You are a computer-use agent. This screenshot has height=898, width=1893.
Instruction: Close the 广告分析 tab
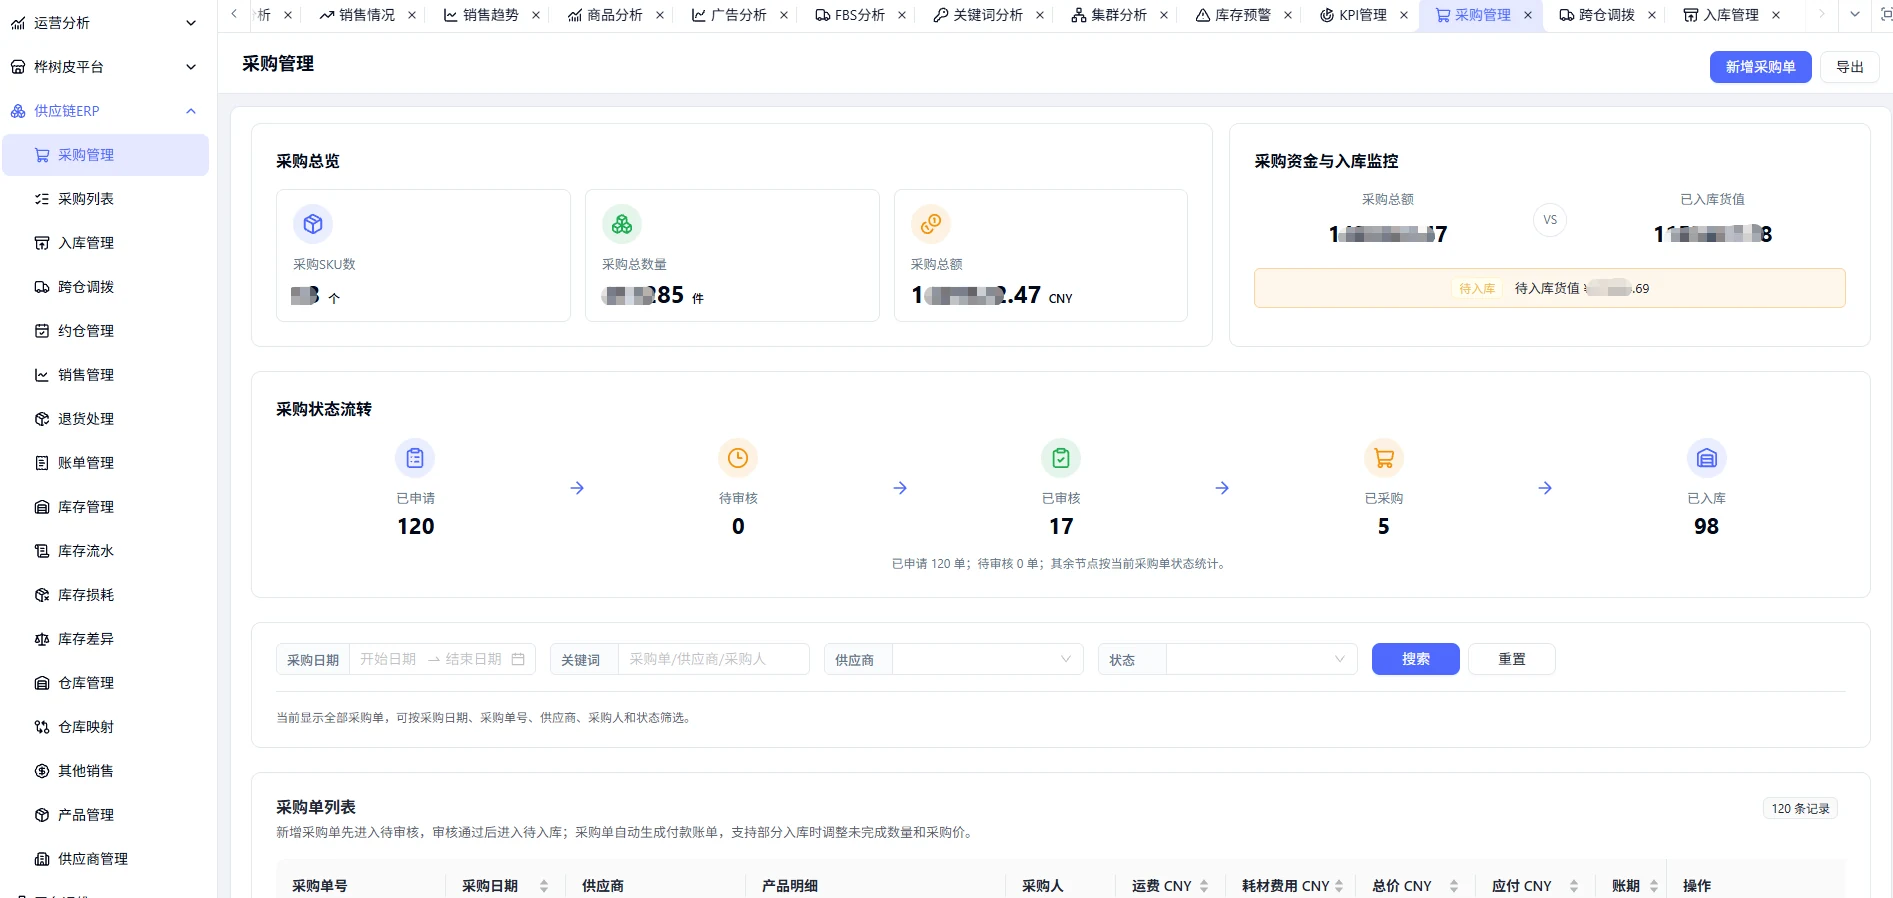tap(784, 15)
